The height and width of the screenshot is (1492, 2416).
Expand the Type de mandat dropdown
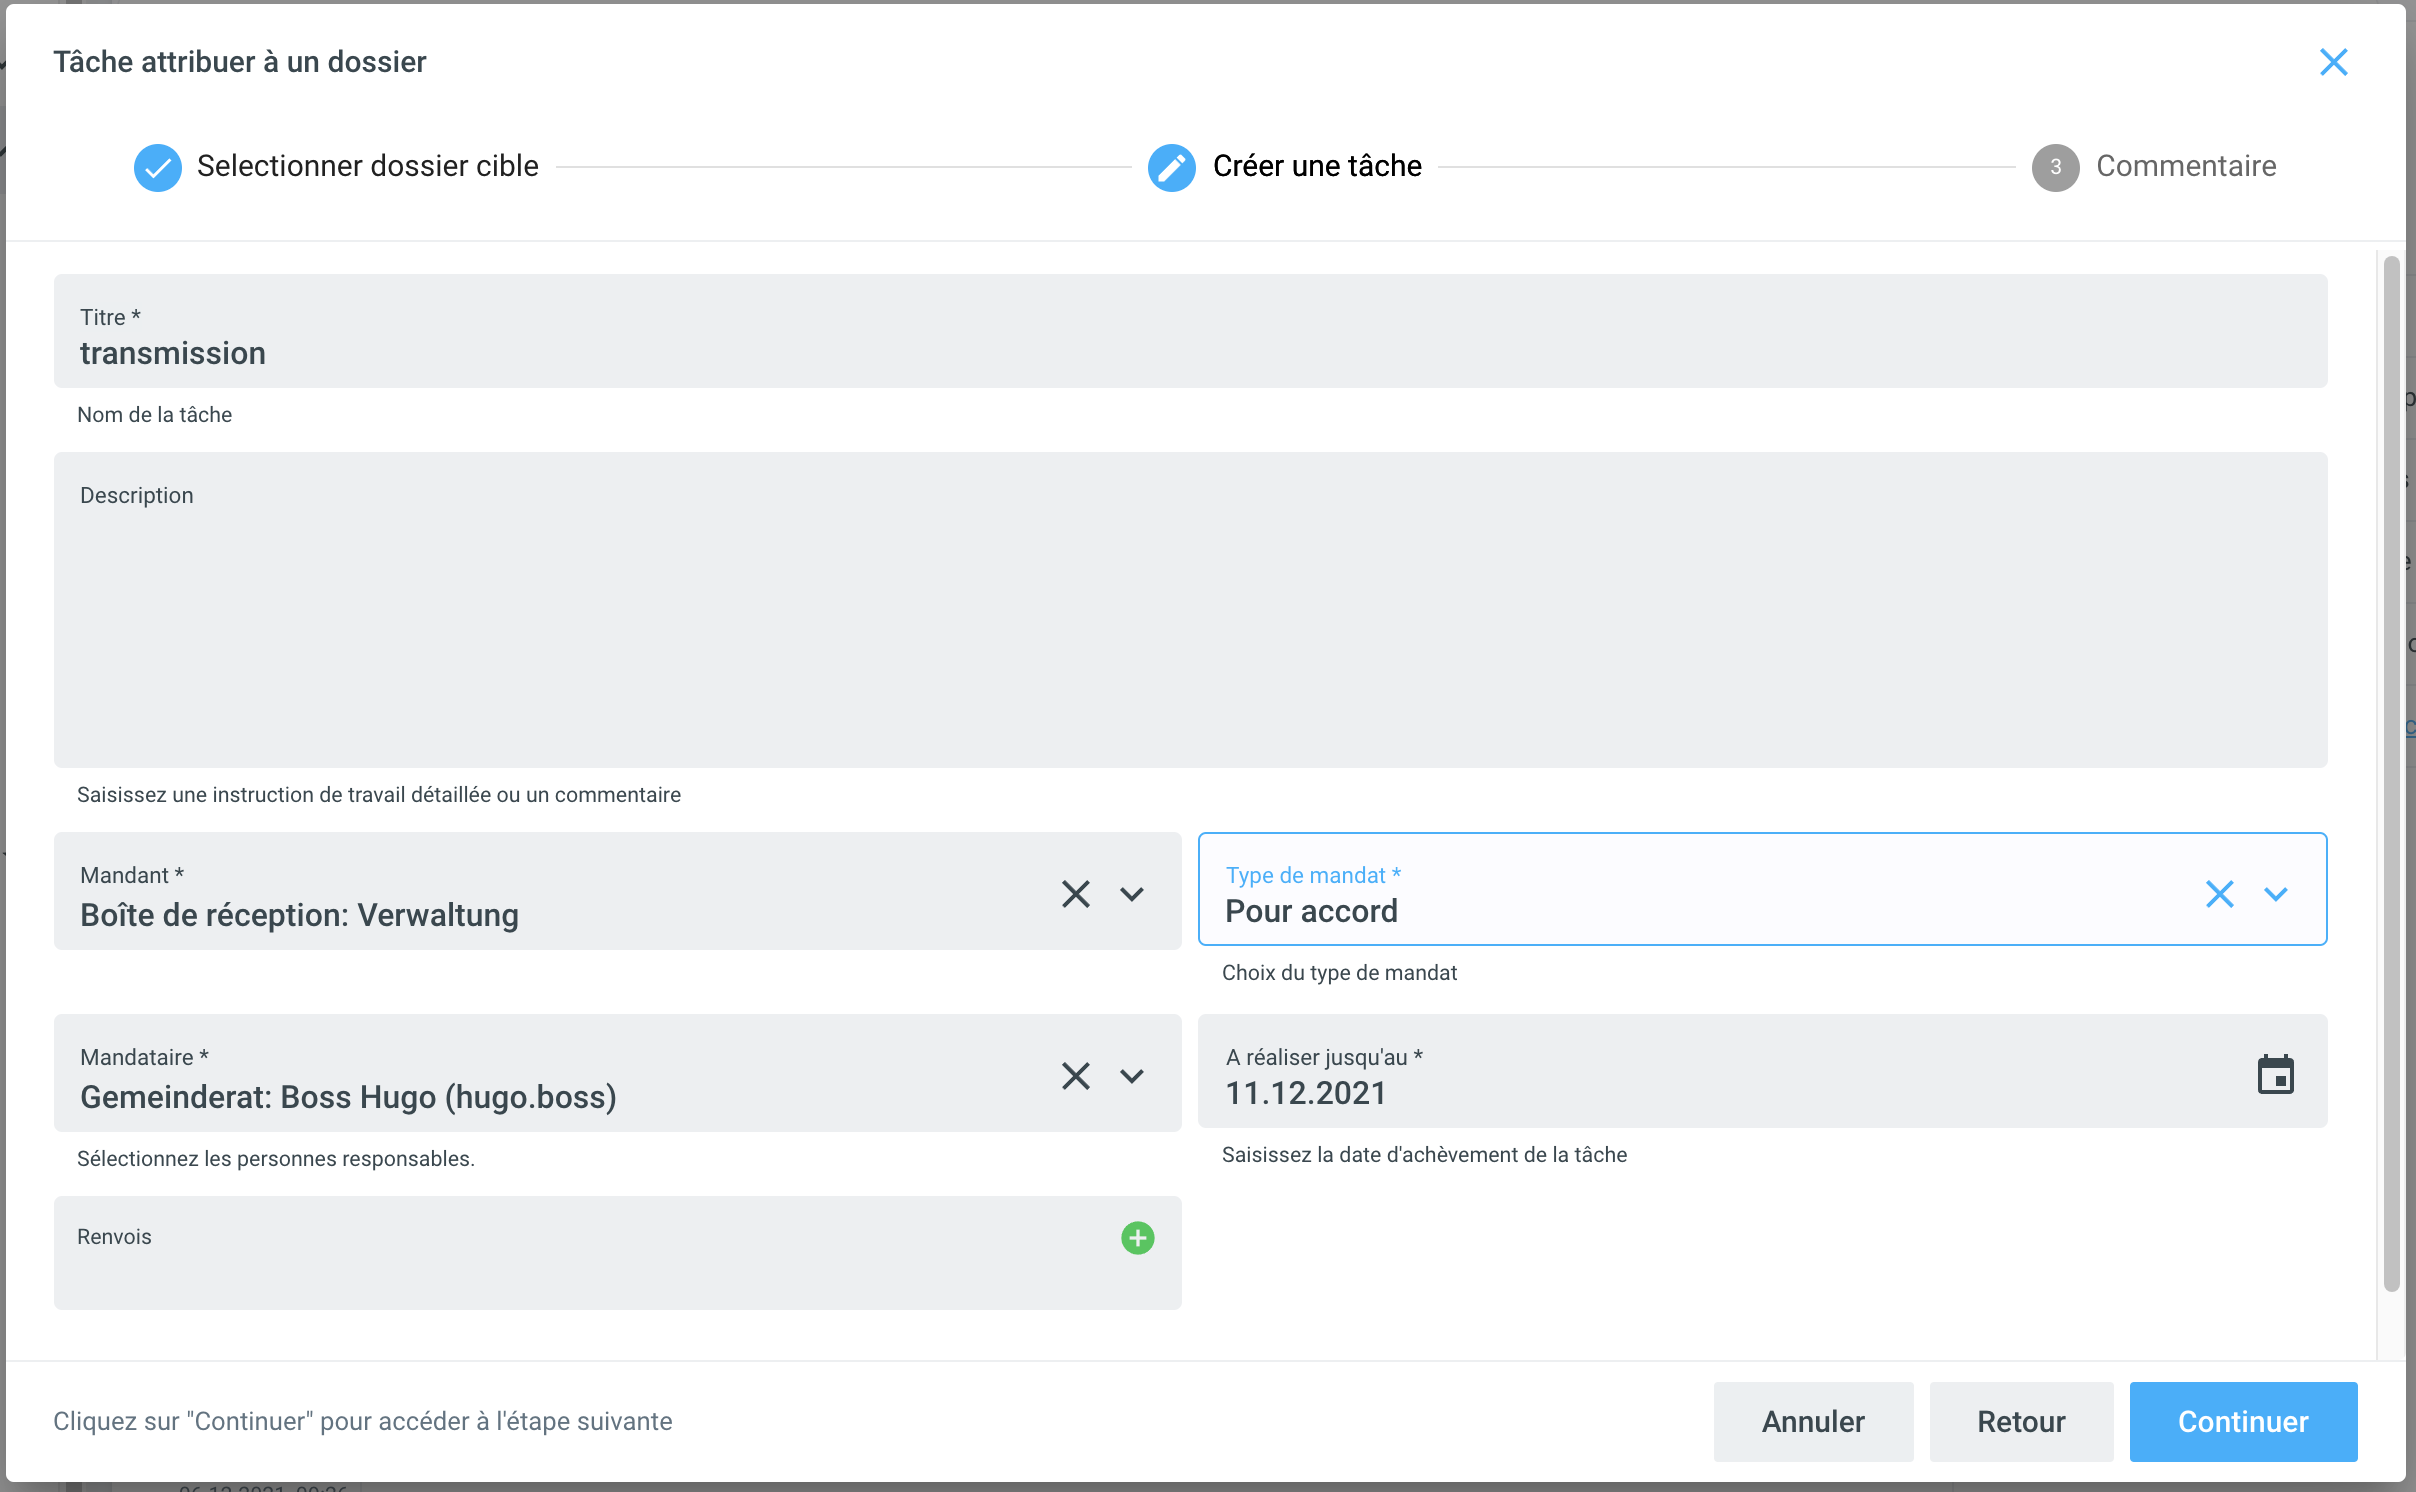pyautogui.click(x=2276, y=893)
